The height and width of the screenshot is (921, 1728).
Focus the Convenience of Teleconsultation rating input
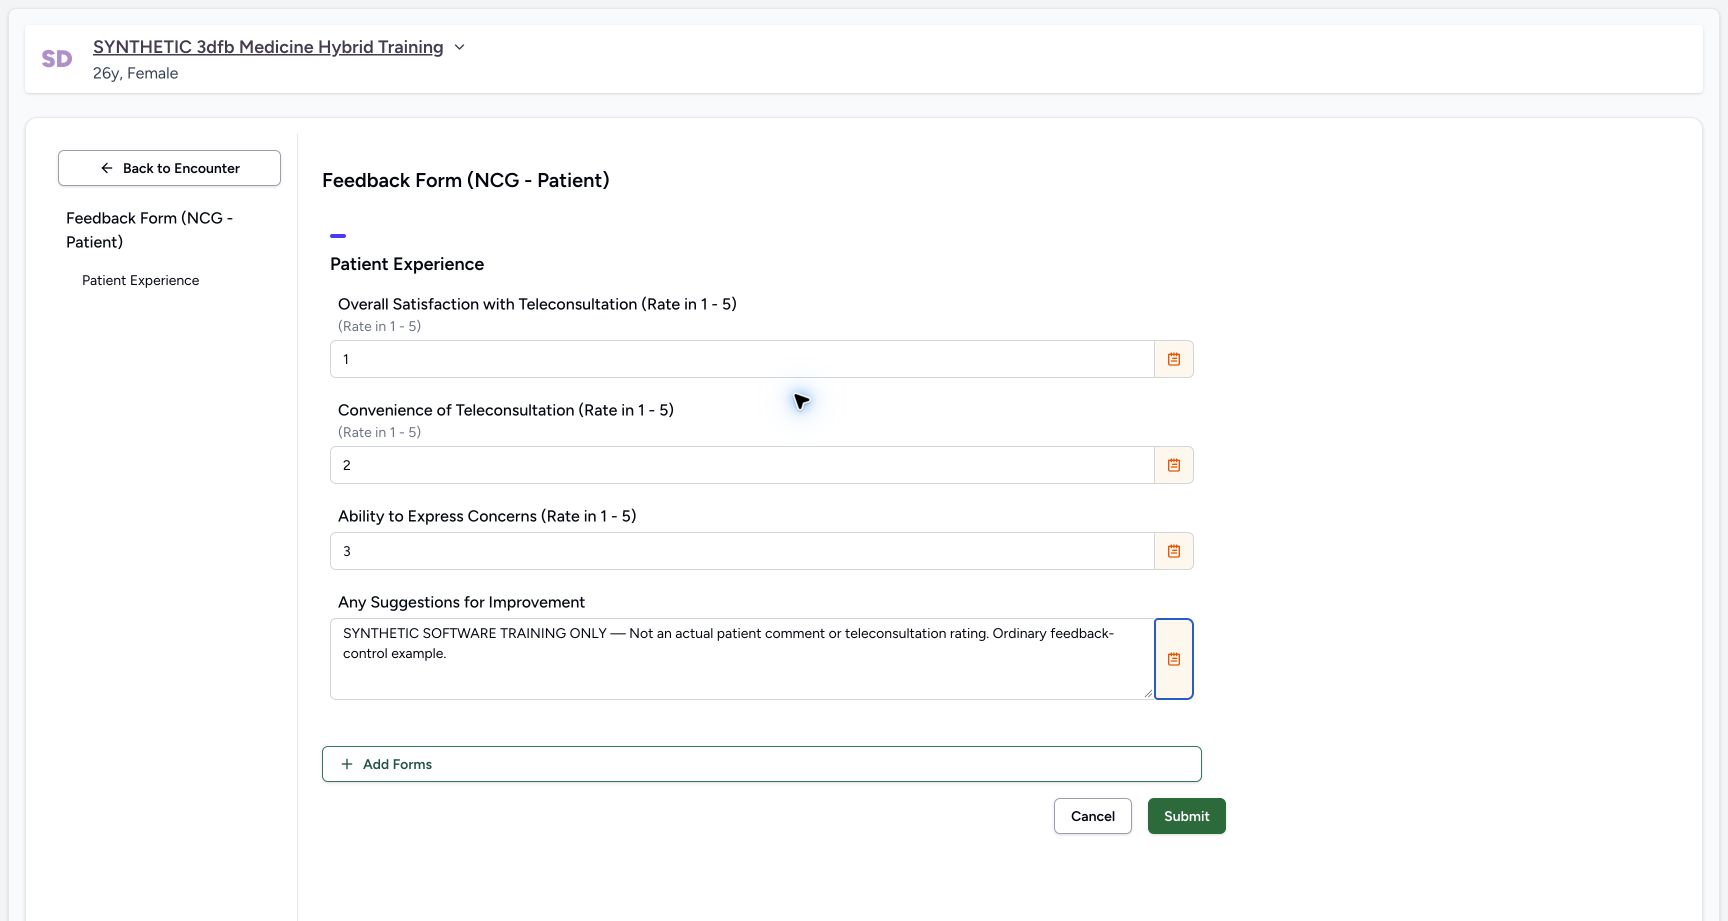pyautogui.click(x=742, y=465)
